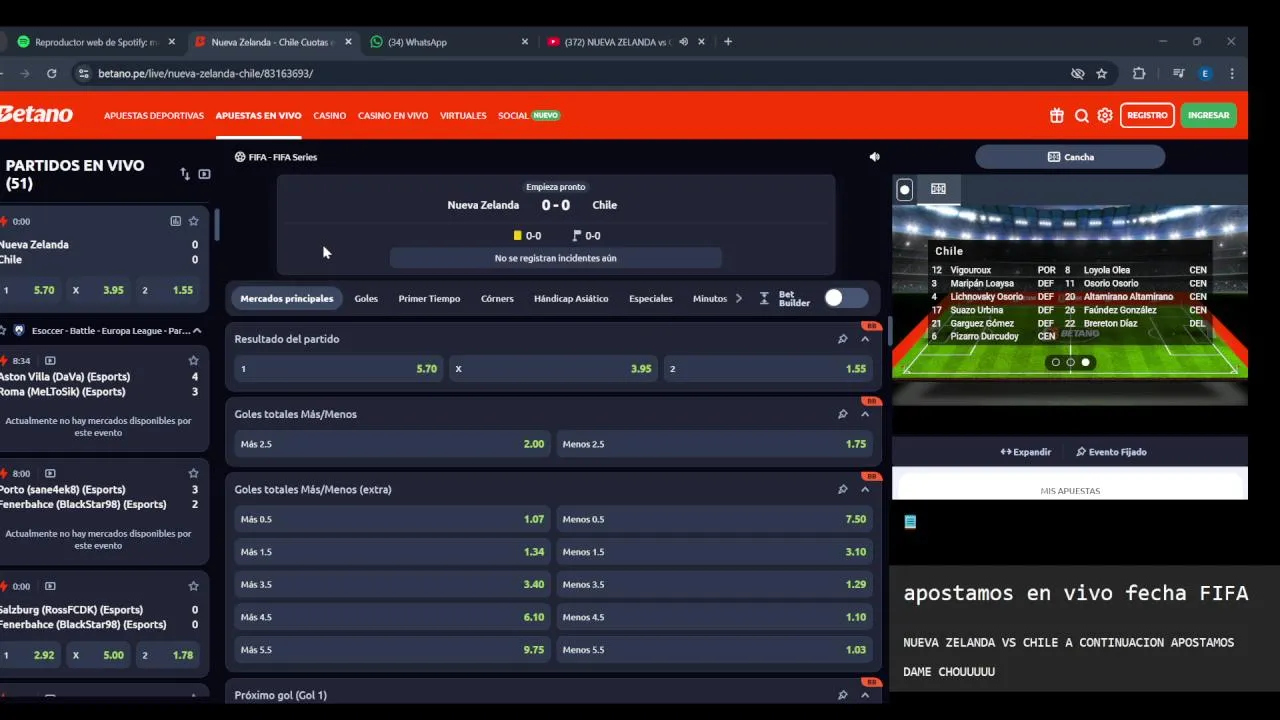Click the Bet Builder icon
The image size is (1280, 720).
[764, 298]
